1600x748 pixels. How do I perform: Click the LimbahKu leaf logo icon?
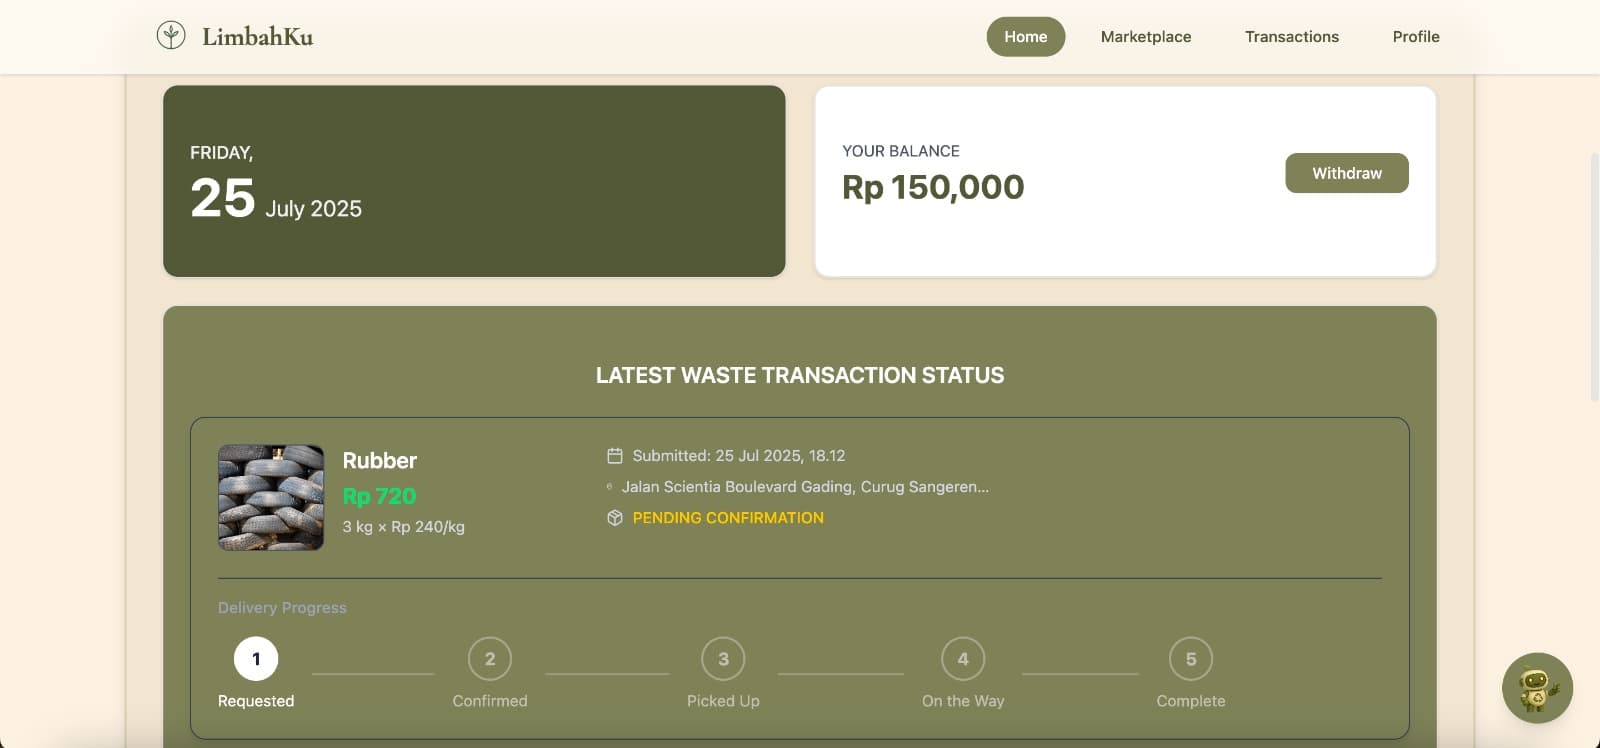tap(171, 36)
